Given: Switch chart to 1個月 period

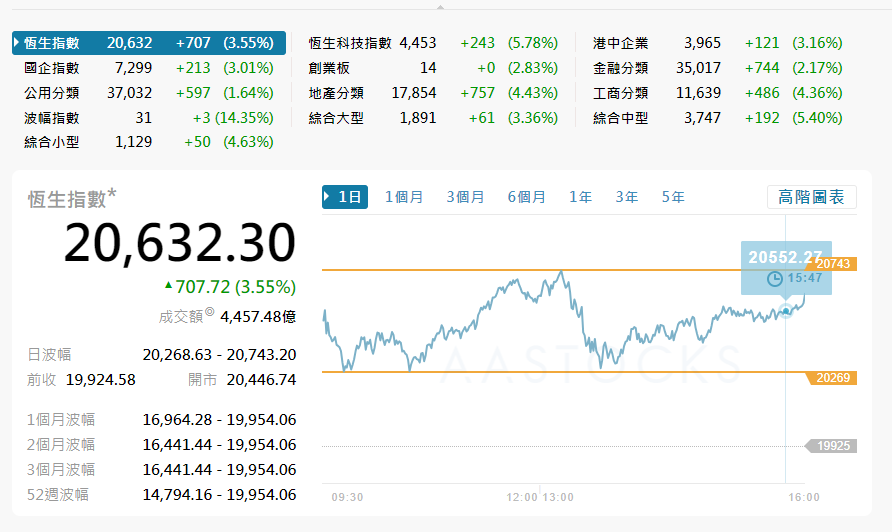Looking at the screenshot, I should tap(404, 197).
